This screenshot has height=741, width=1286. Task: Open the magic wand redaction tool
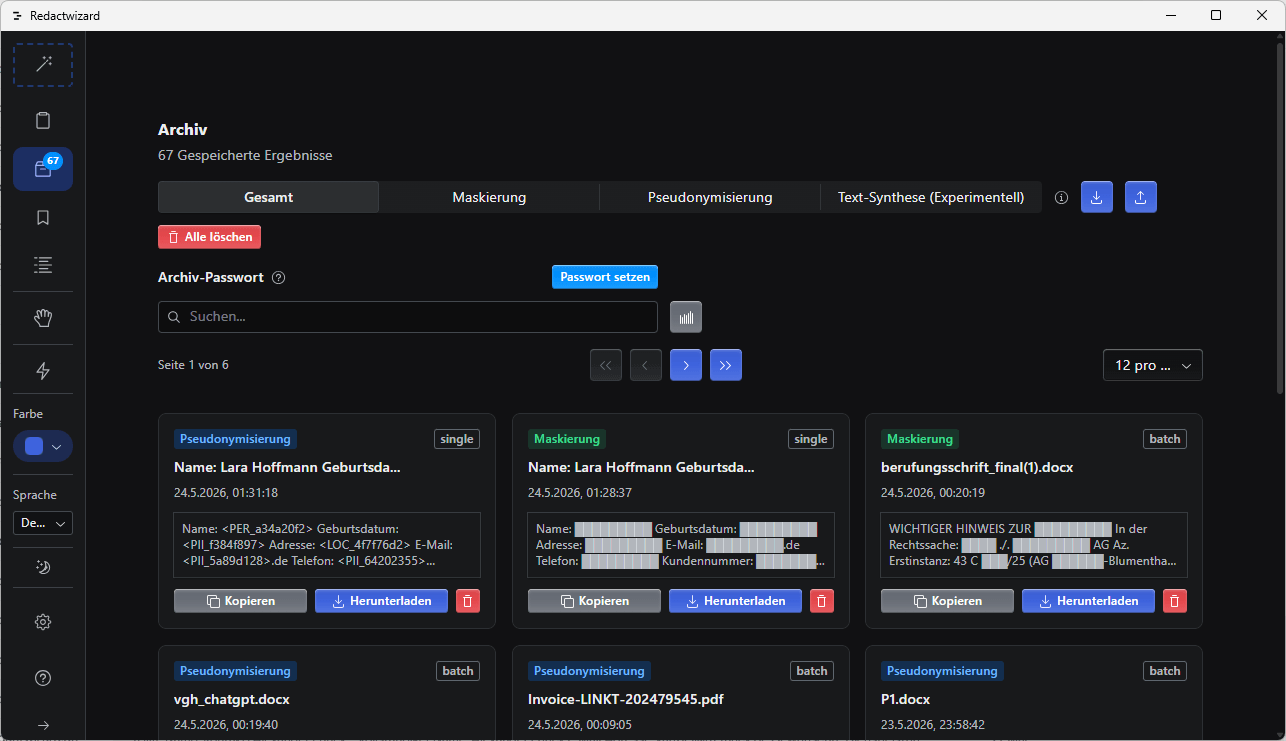tap(43, 65)
